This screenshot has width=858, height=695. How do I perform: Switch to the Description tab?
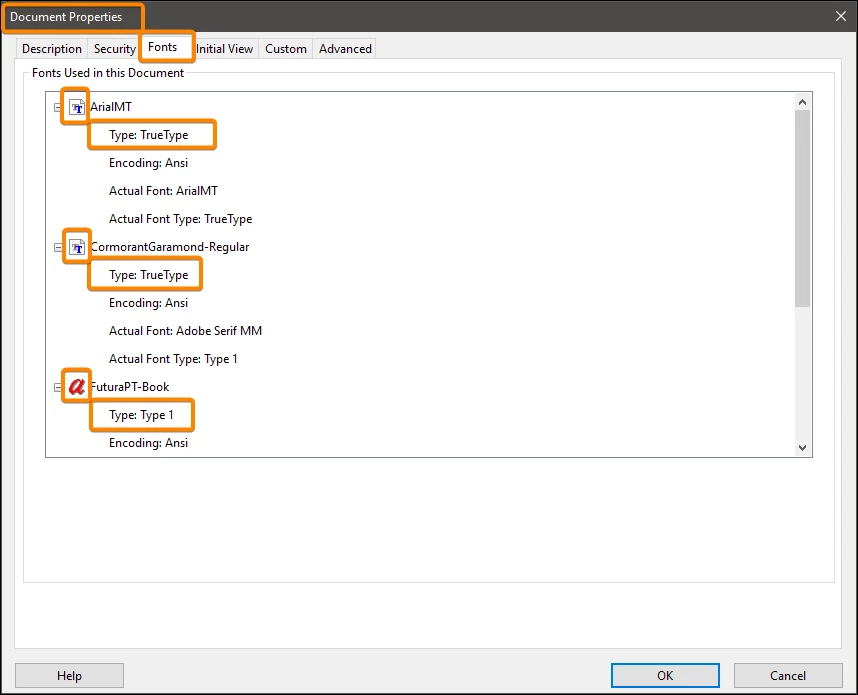pos(51,49)
